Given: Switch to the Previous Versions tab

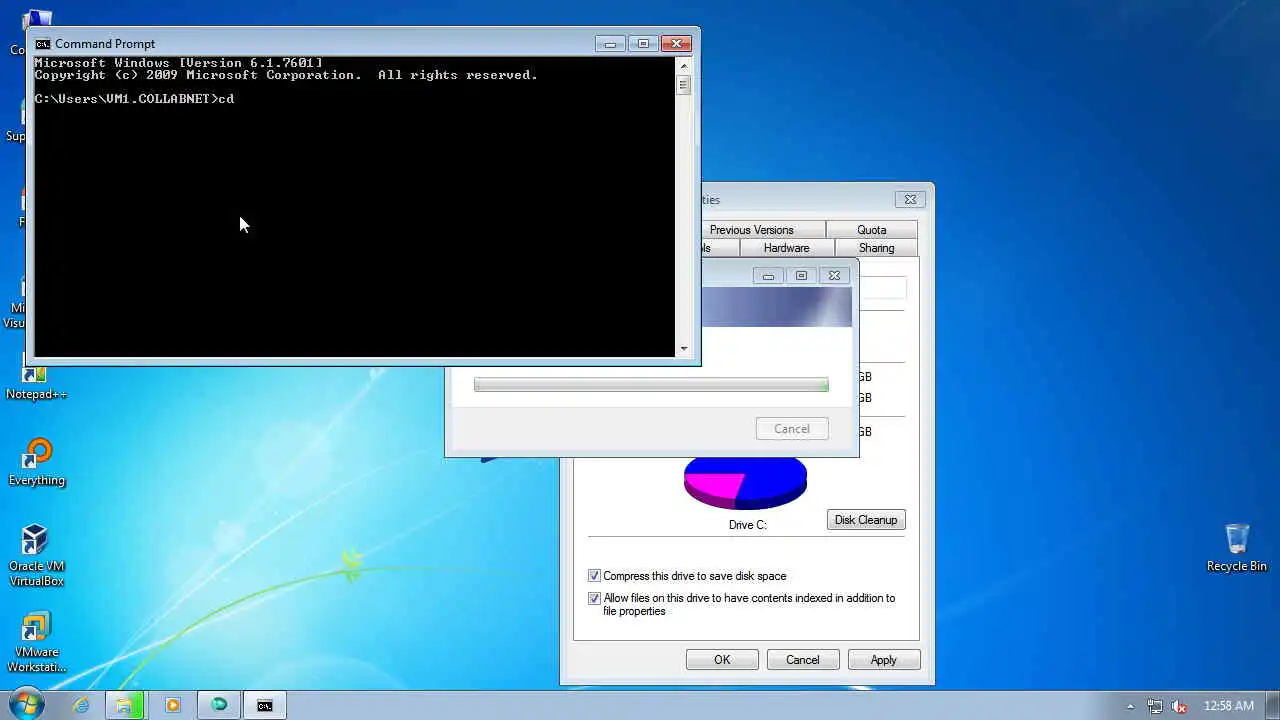Looking at the screenshot, I should (751, 230).
